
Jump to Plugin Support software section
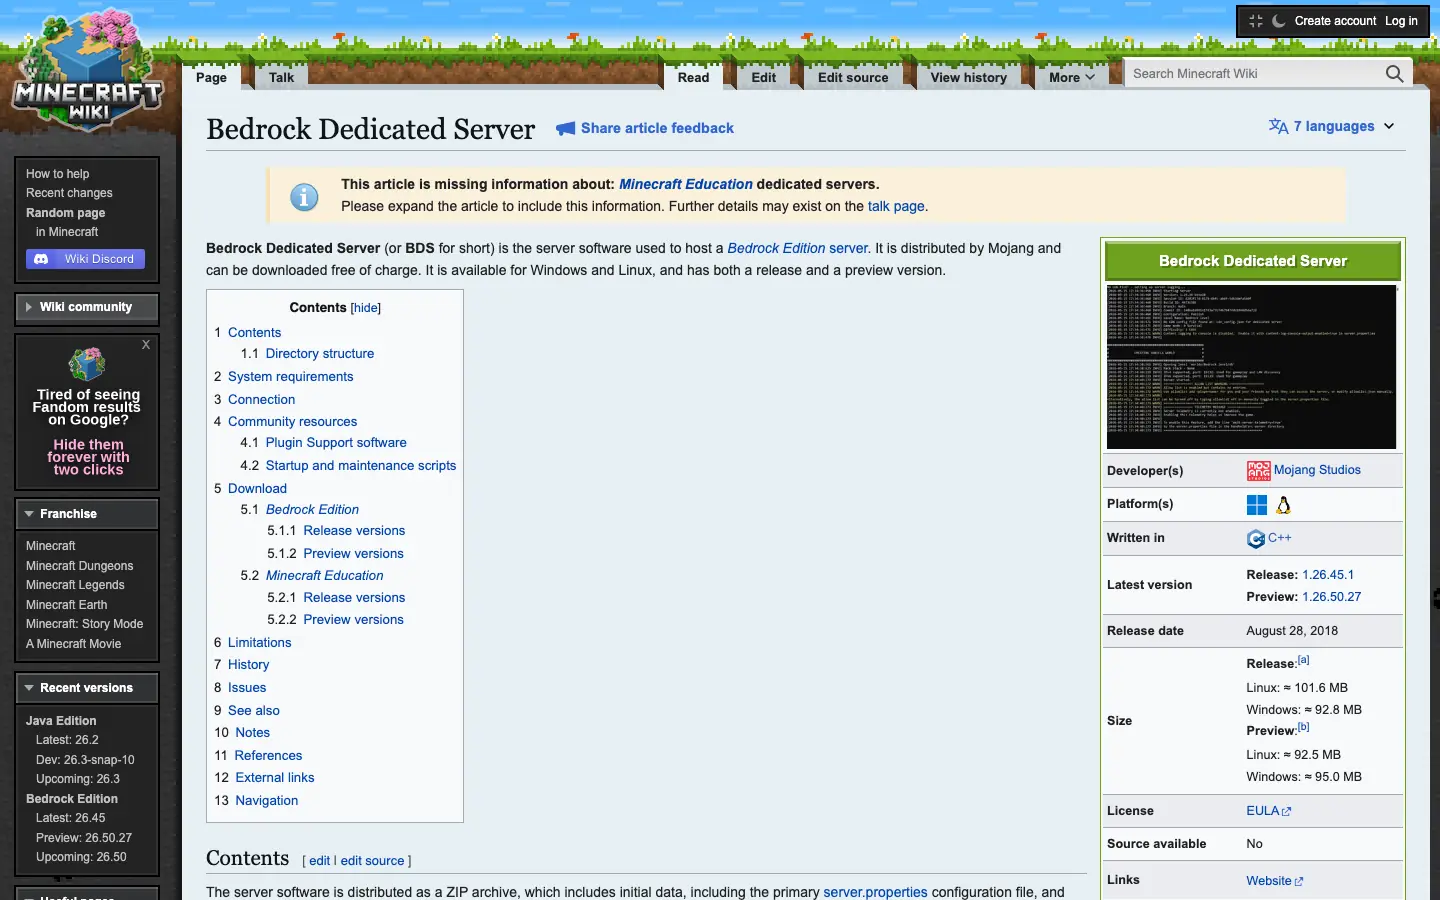pyautogui.click(x=336, y=443)
